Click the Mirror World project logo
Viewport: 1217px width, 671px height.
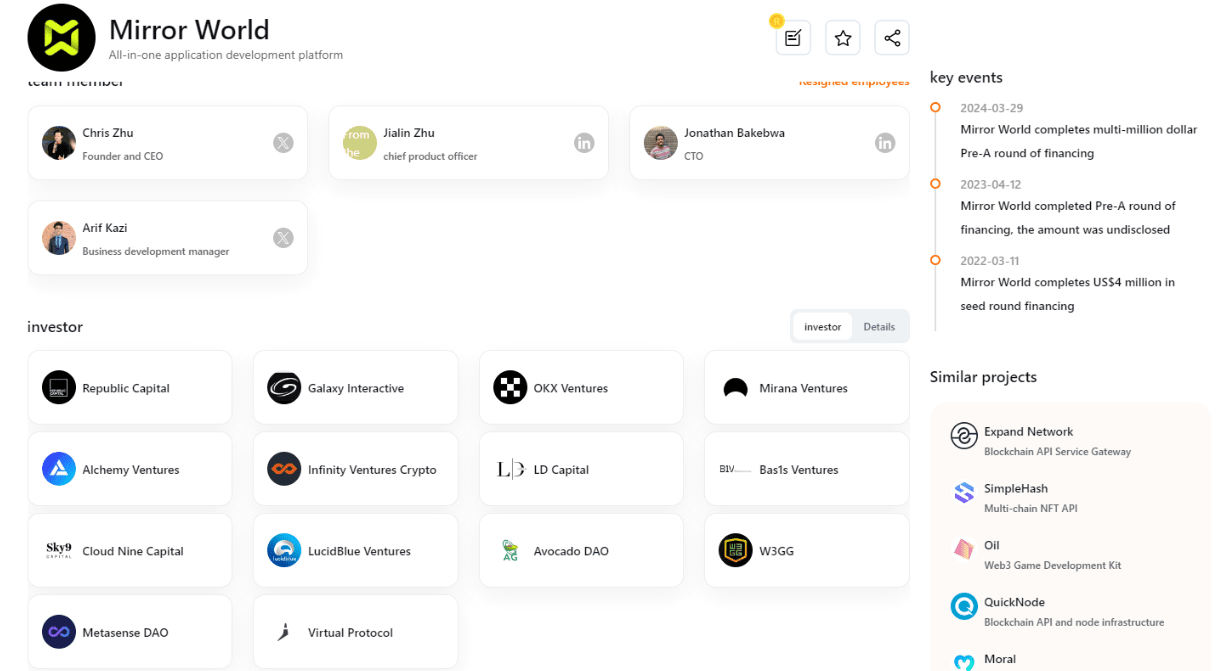61,38
